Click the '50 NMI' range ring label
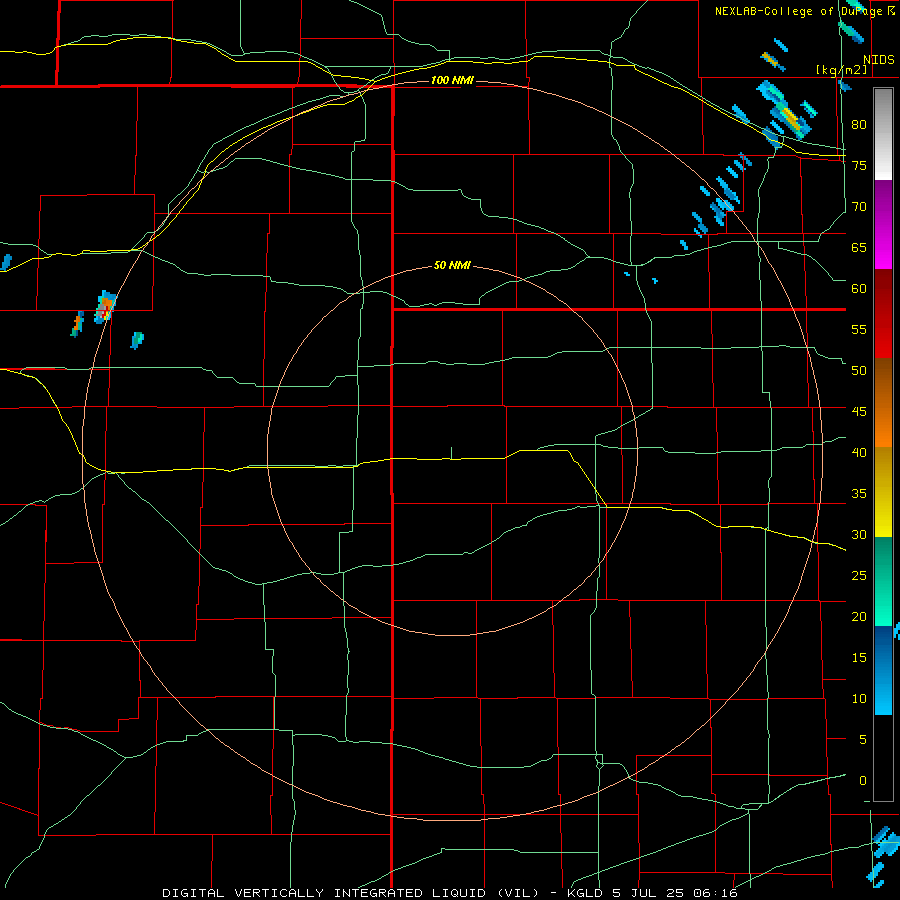 tap(452, 265)
